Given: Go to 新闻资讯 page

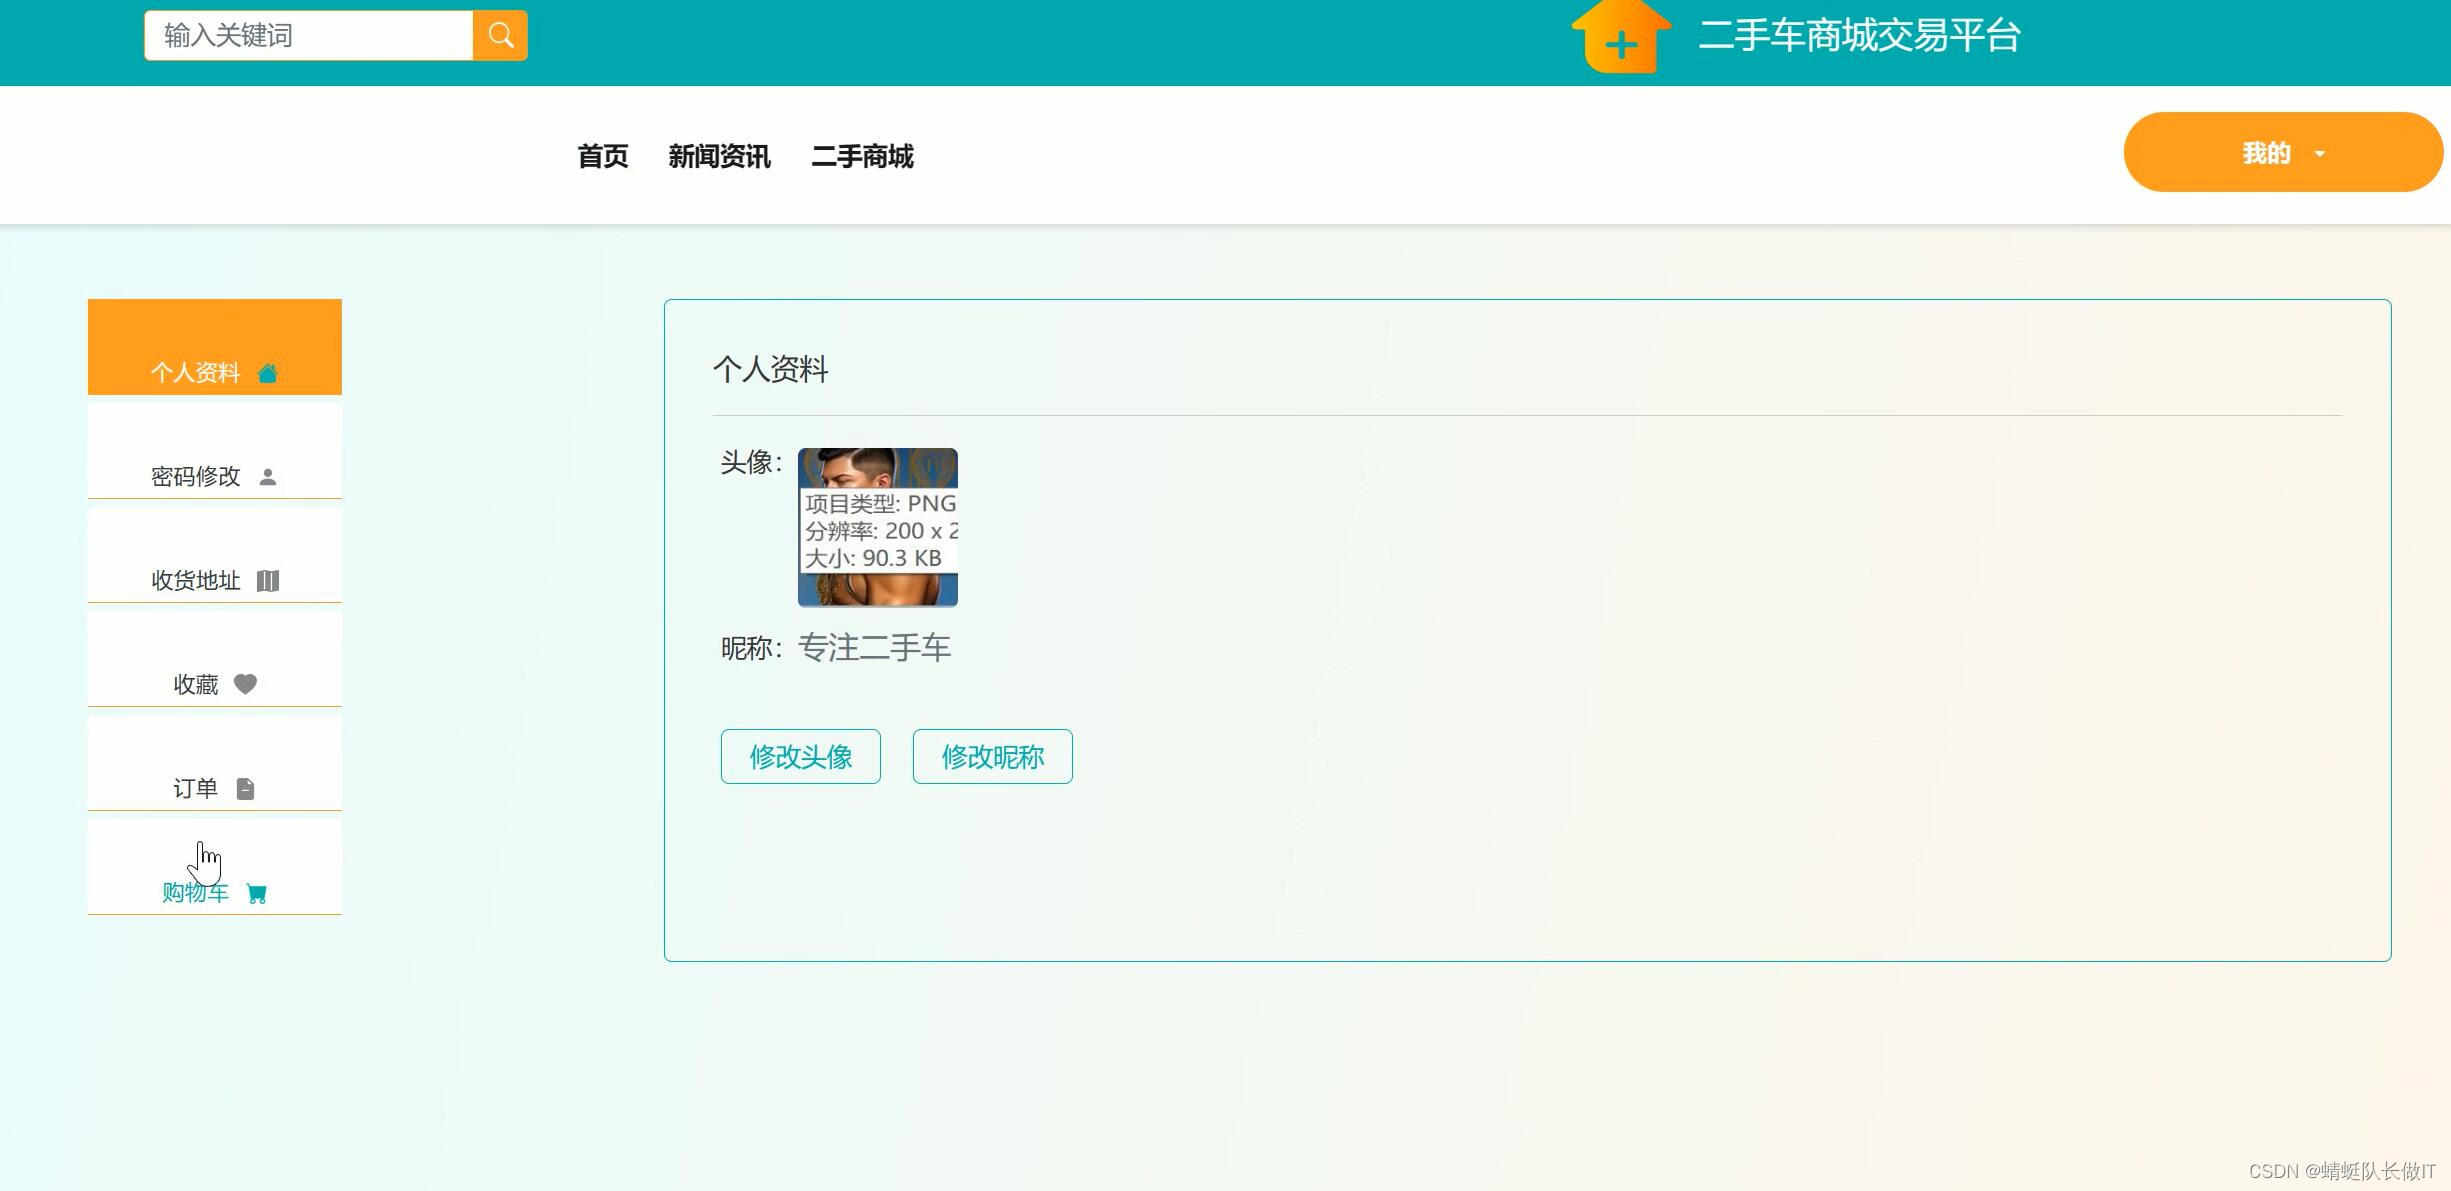Looking at the screenshot, I should [719, 156].
